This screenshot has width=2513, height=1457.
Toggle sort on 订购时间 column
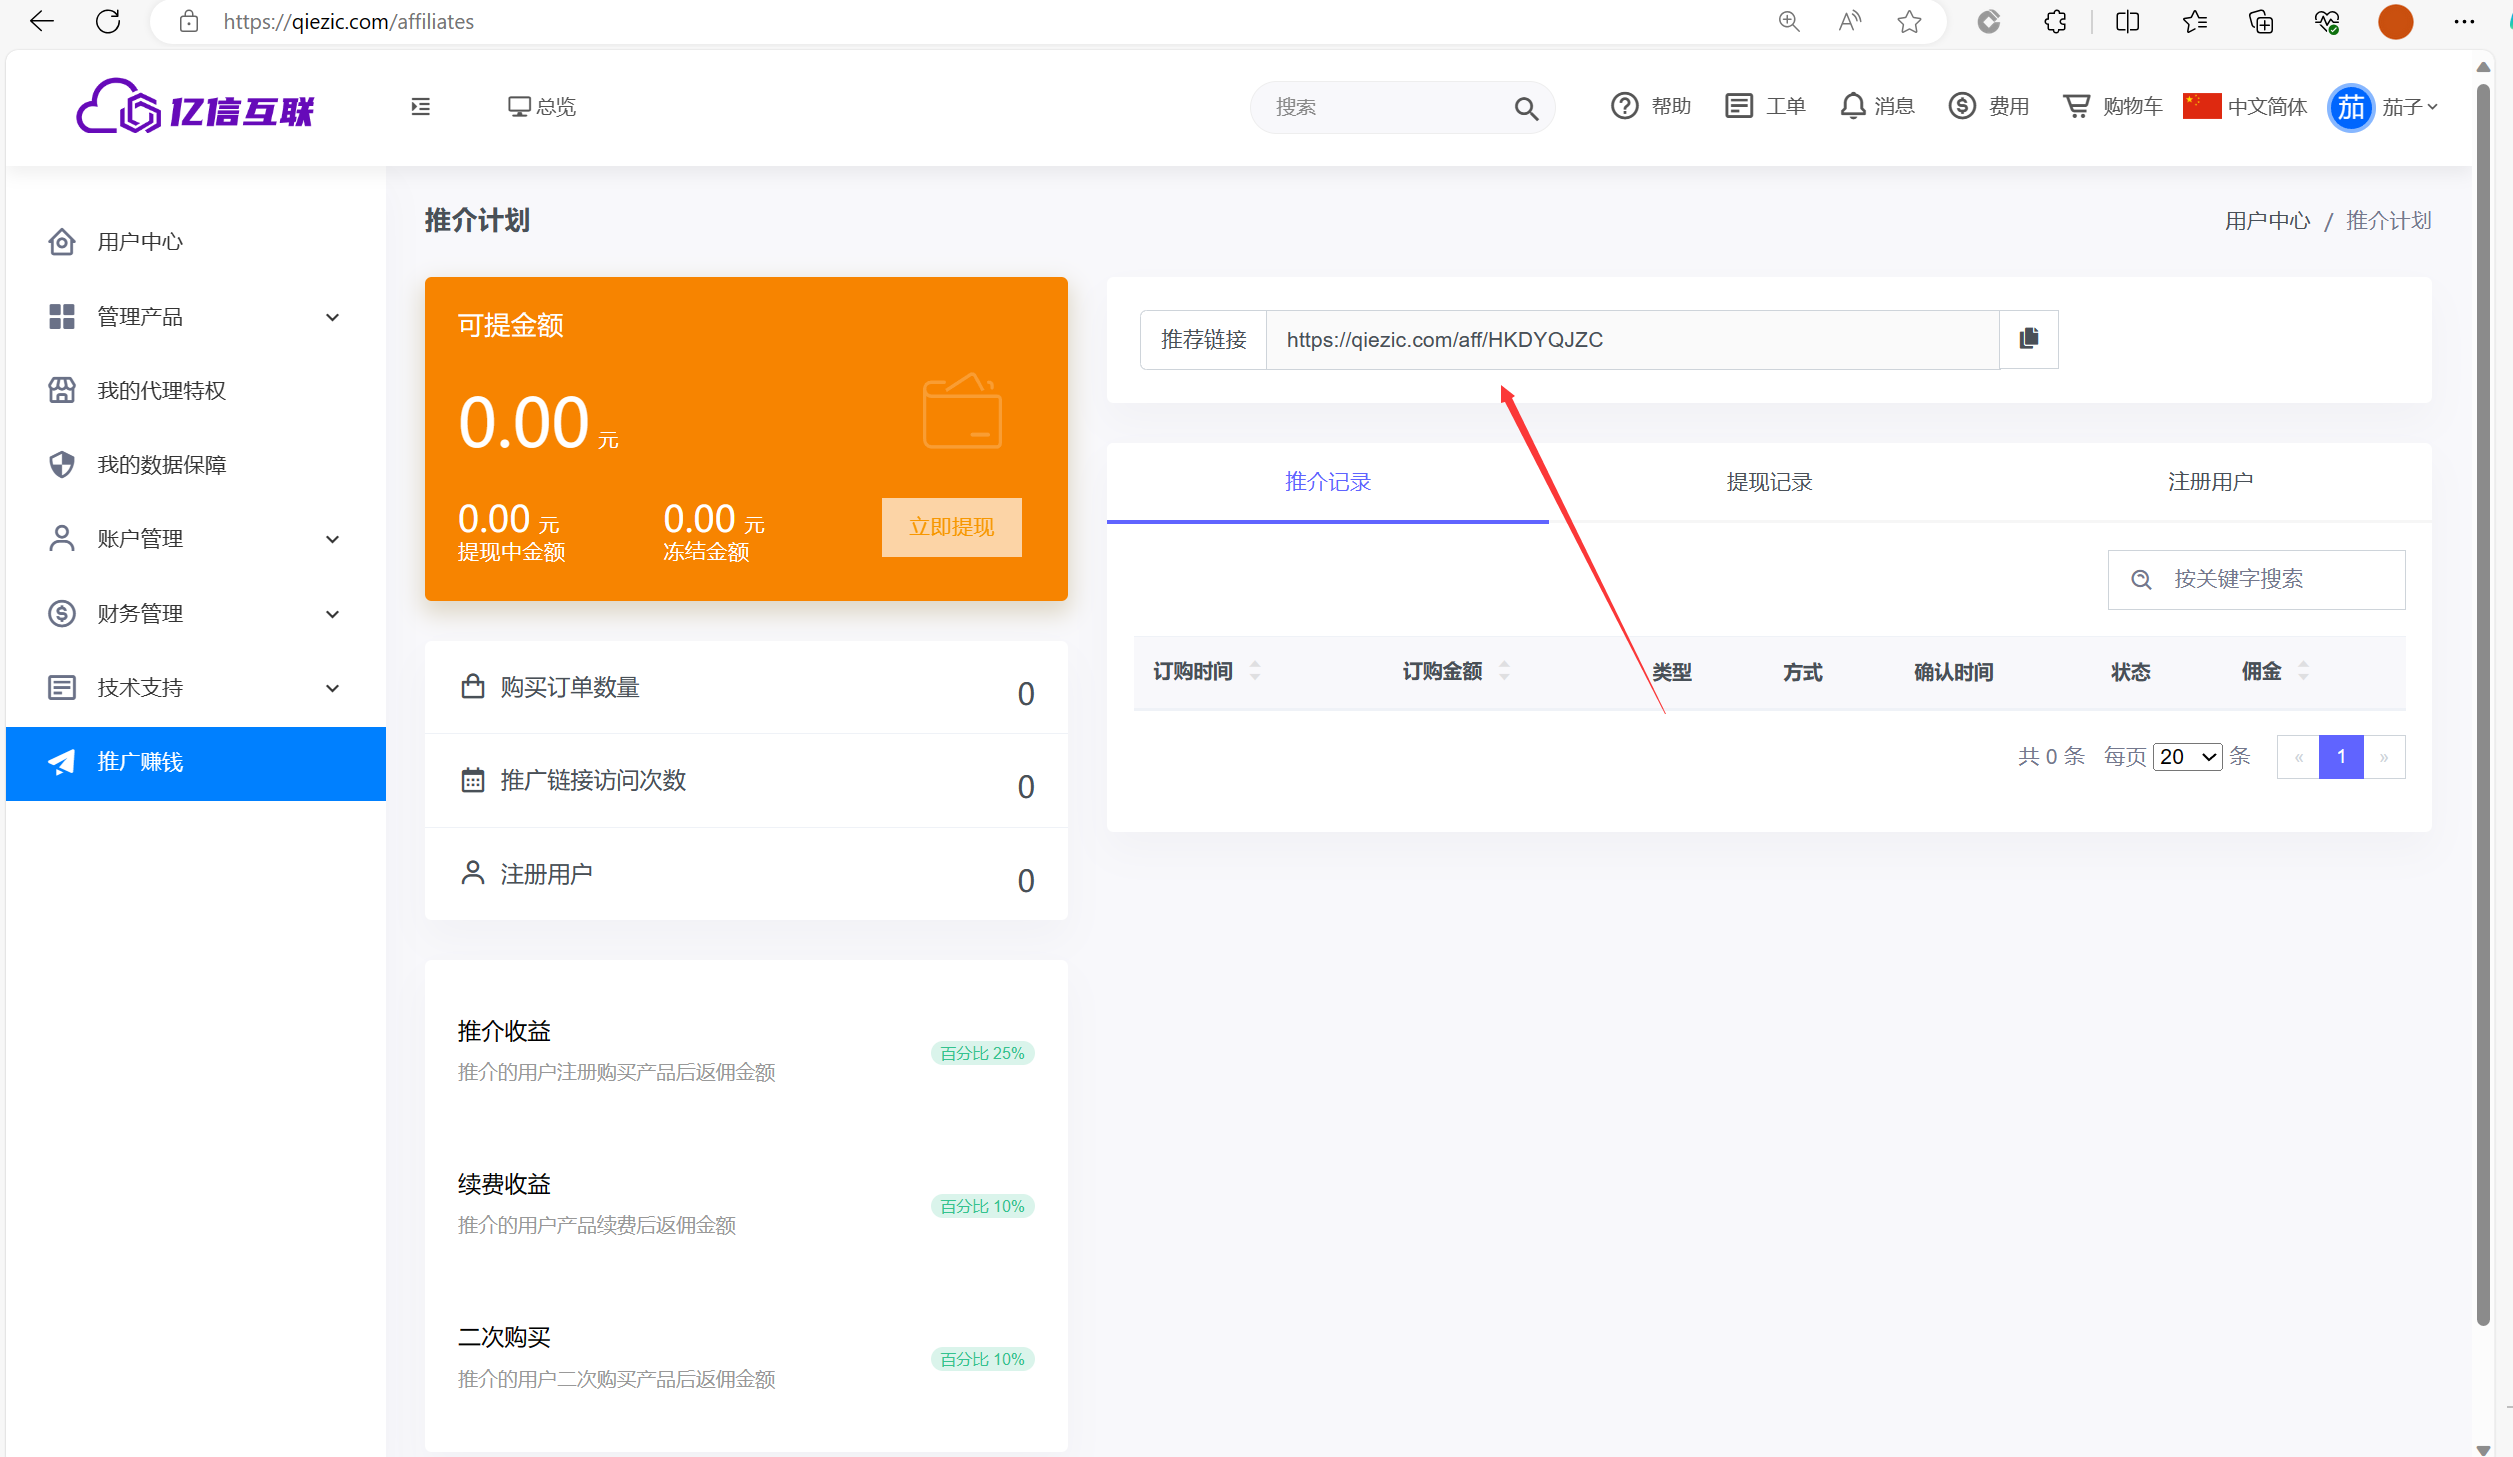(1255, 671)
